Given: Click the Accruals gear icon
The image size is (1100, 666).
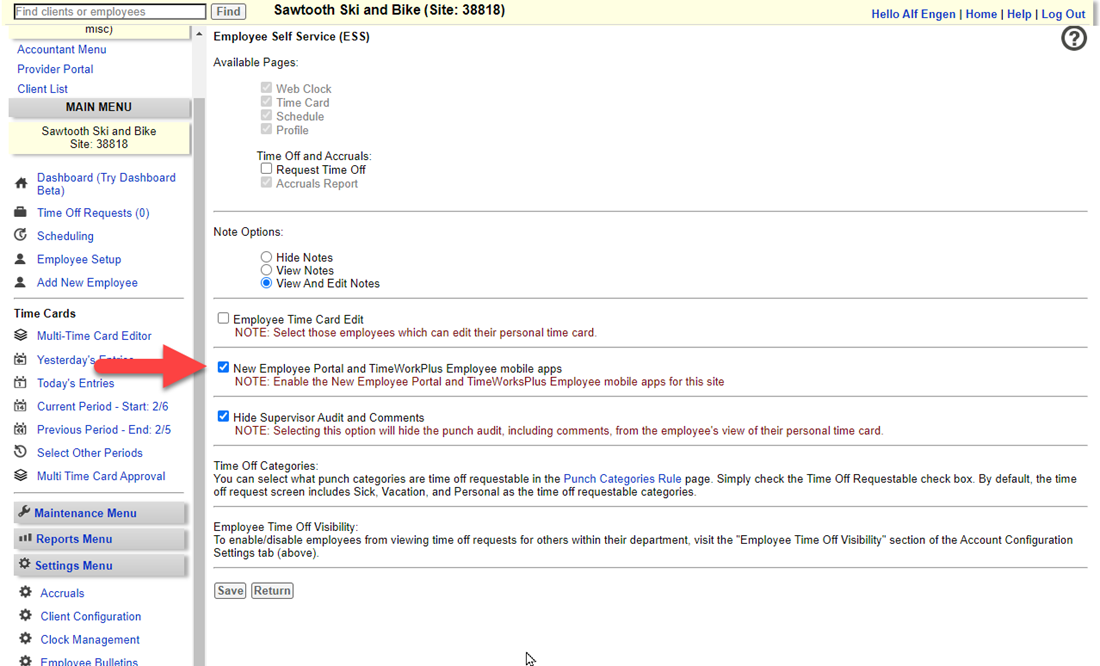Looking at the screenshot, I should tap(26, 593).
